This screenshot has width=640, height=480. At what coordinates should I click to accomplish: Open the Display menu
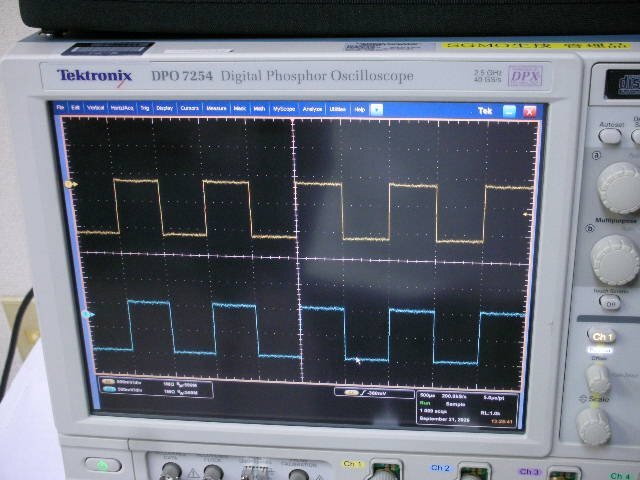(164, 108)
